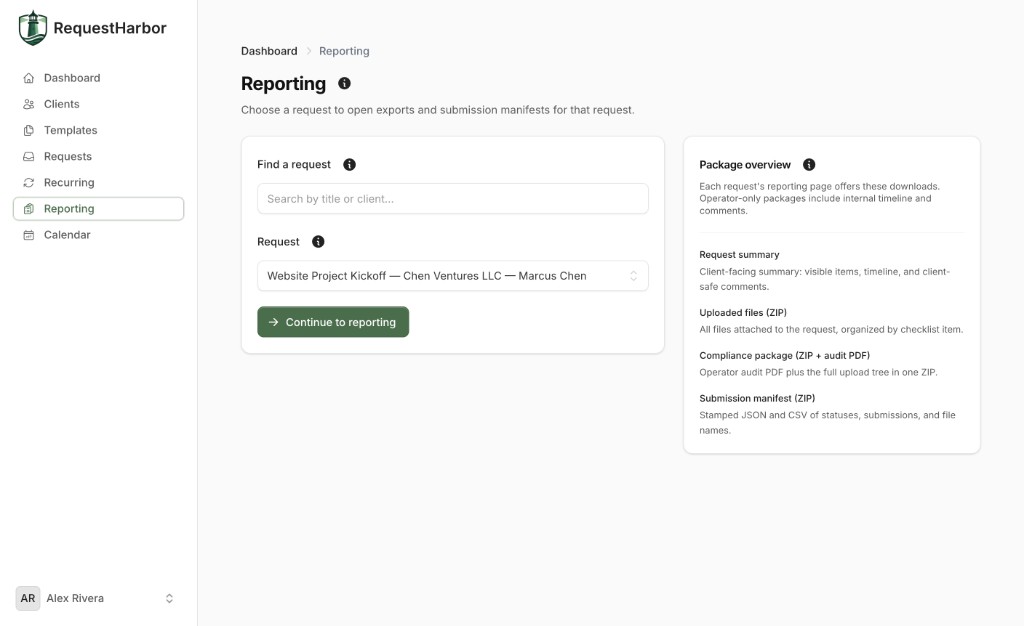Viewport: 1024px width, 626px height.
Task: Navigate to Requests in sidebar
Action: pos(98,156)
